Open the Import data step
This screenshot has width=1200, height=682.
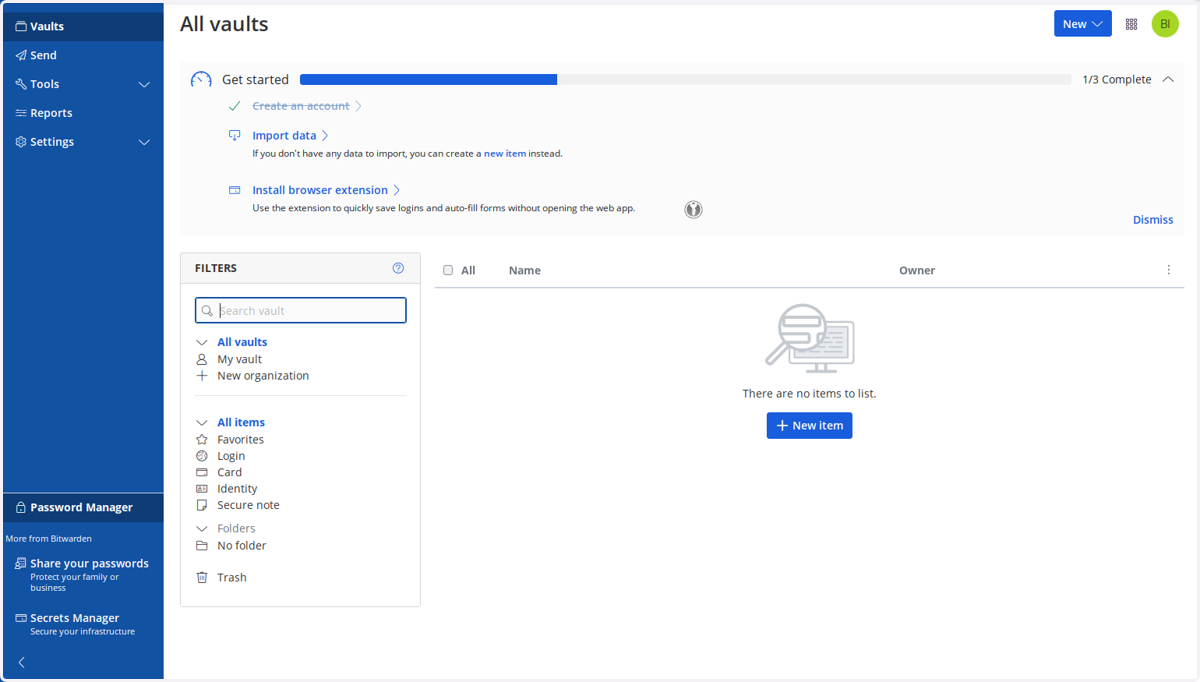pyautogui.click(x=284, y=135)
